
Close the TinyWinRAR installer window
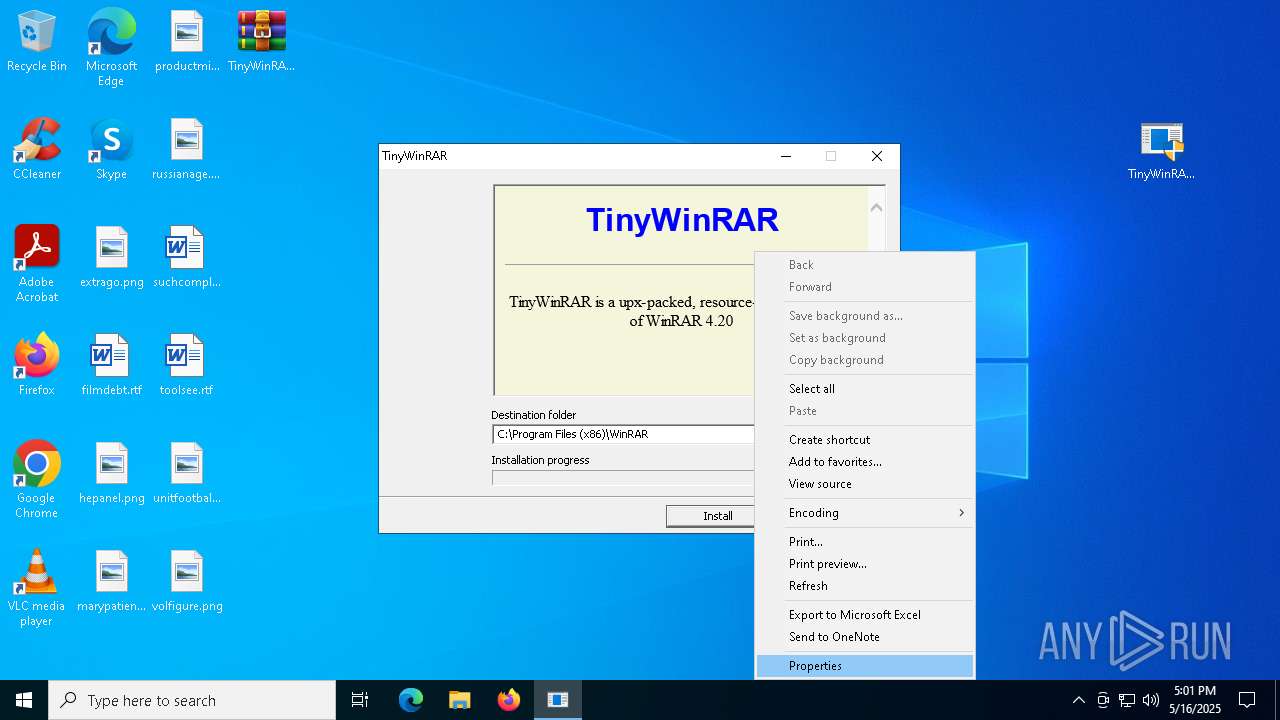[877, 156]
